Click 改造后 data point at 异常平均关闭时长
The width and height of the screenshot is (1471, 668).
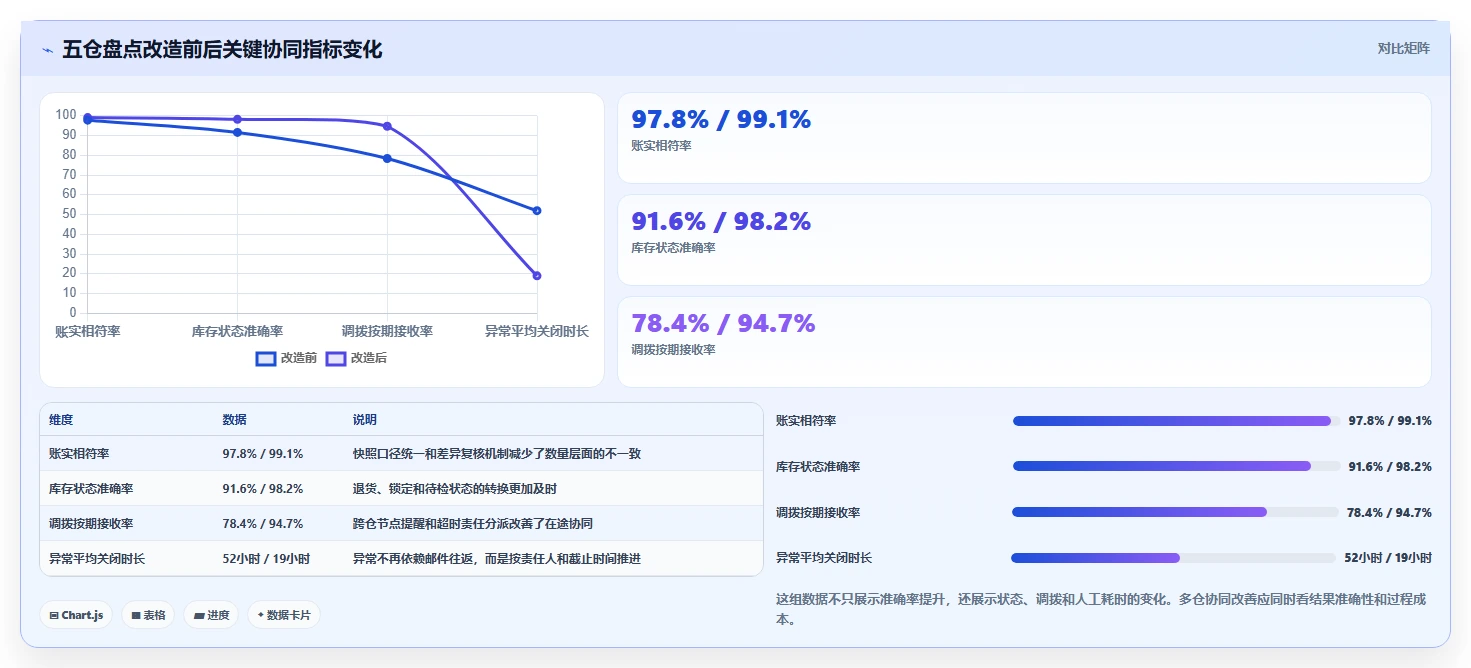(x=537, y=276)
